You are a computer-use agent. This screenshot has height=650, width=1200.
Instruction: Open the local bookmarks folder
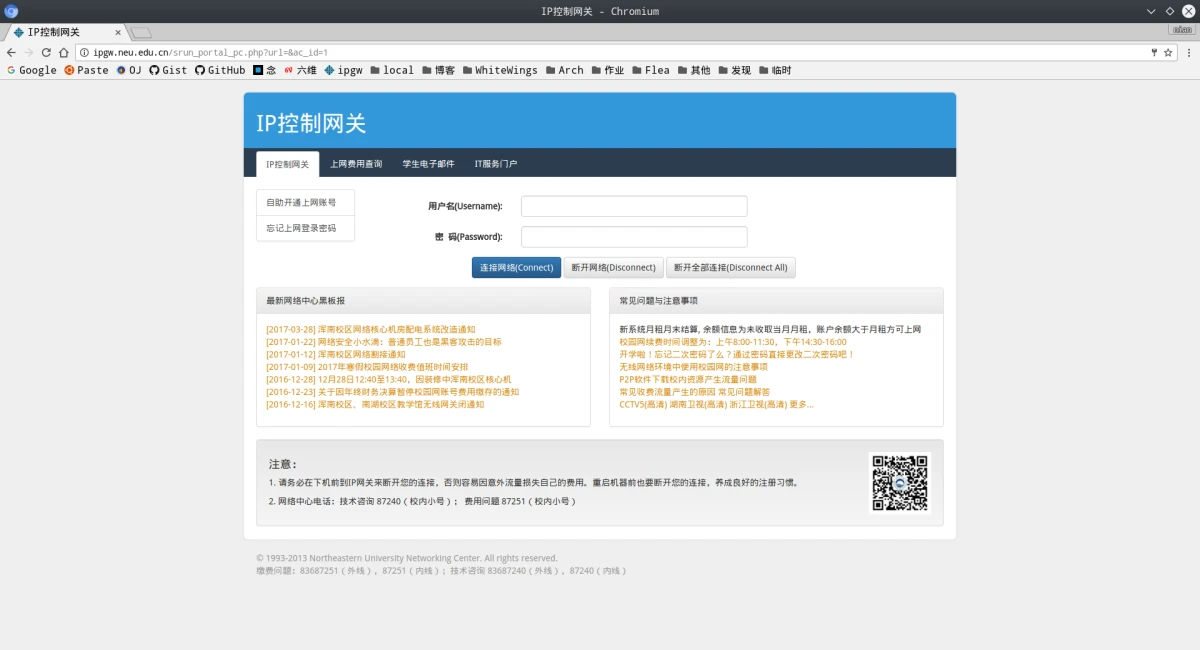(x=391, y=70)
